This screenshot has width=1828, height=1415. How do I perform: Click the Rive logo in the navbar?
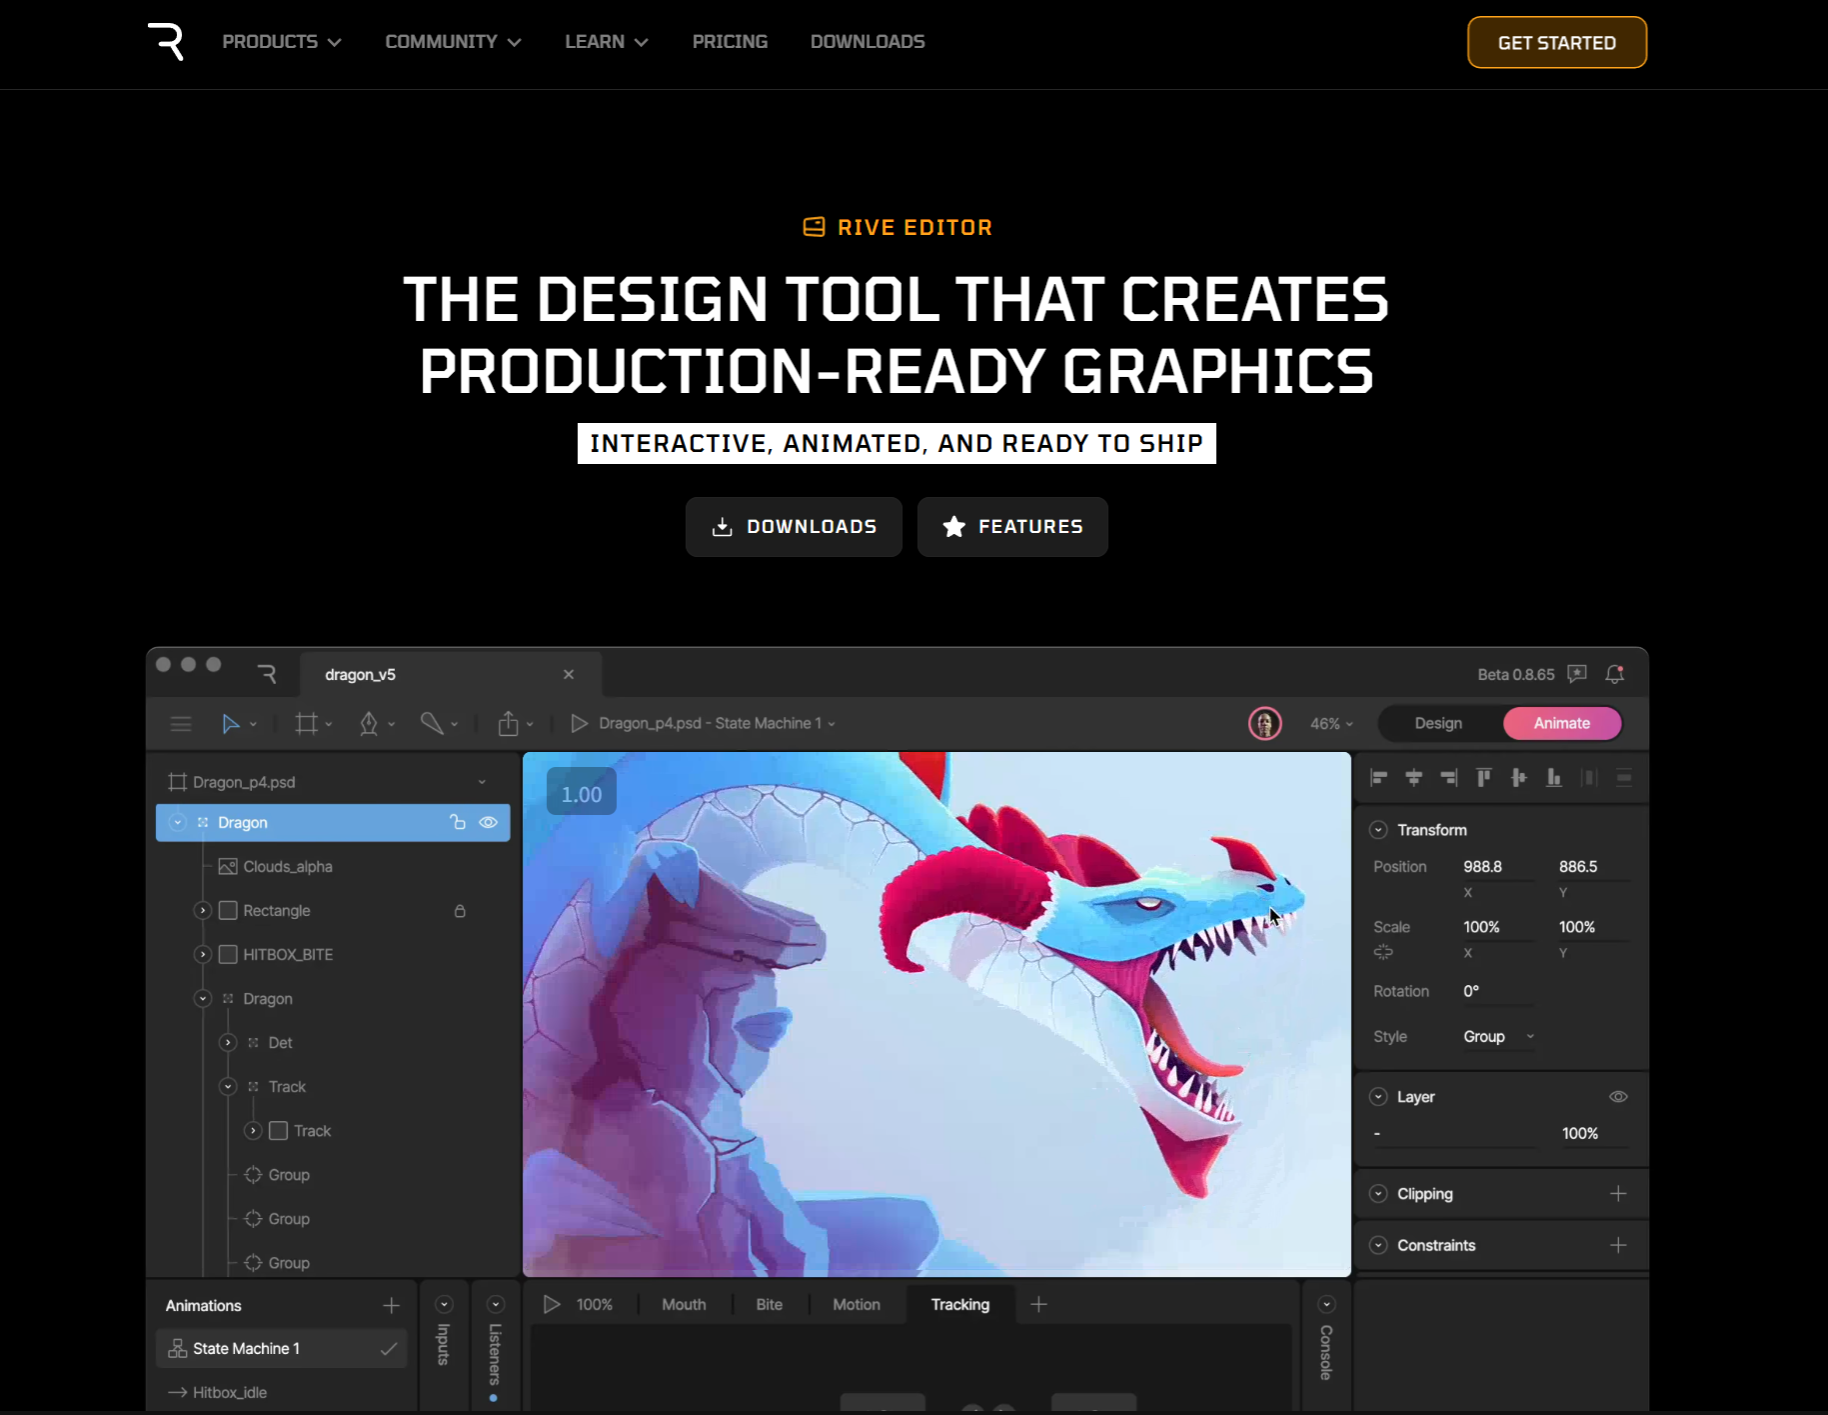click(x=166, y=42)
